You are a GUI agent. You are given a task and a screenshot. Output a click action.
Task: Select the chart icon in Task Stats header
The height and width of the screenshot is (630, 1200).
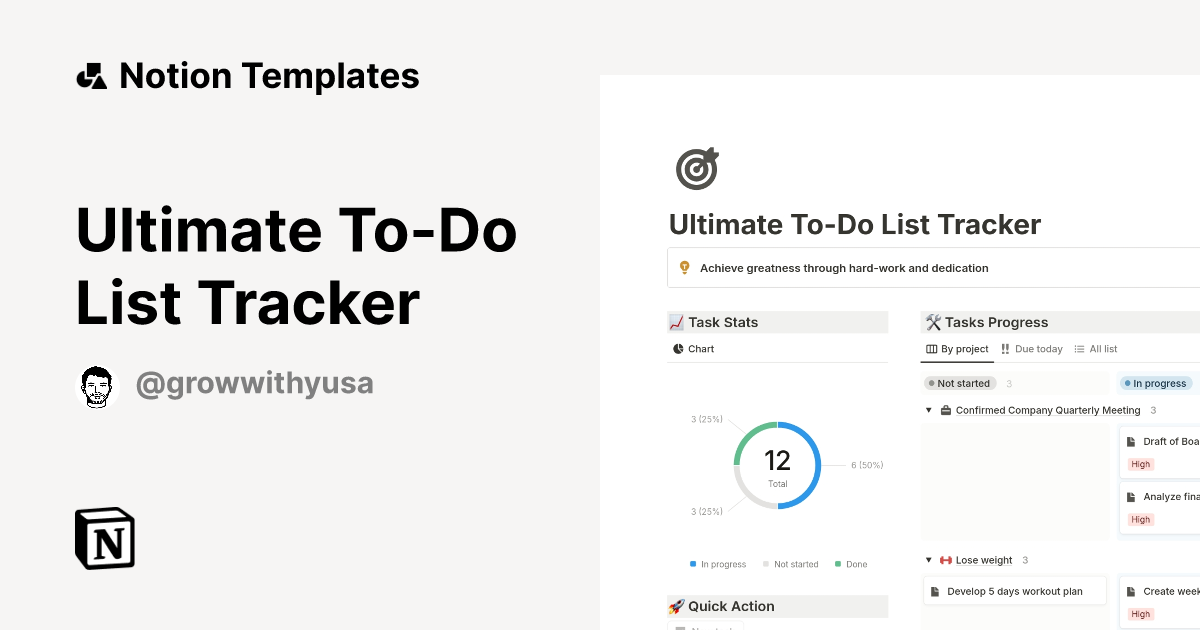(x=675, y=322)
